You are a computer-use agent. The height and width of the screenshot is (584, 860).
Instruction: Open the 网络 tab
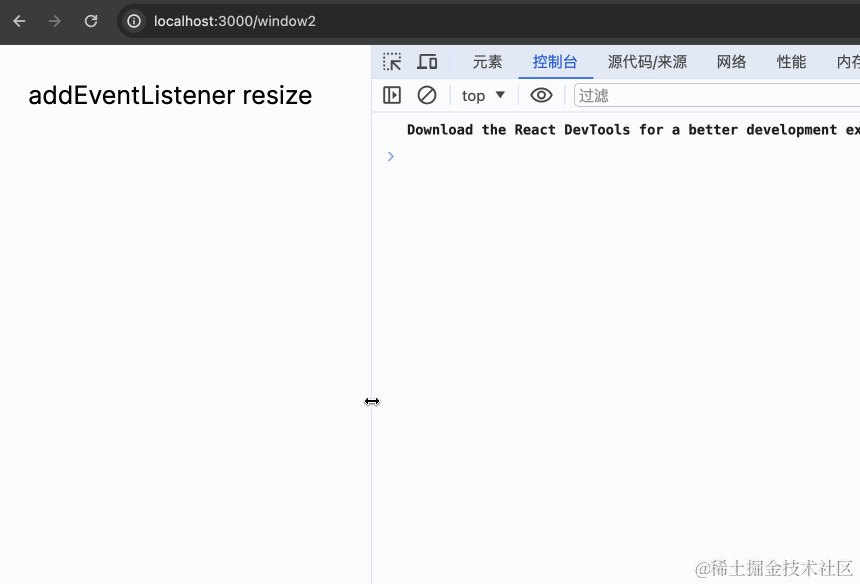(x=731, y=62)
